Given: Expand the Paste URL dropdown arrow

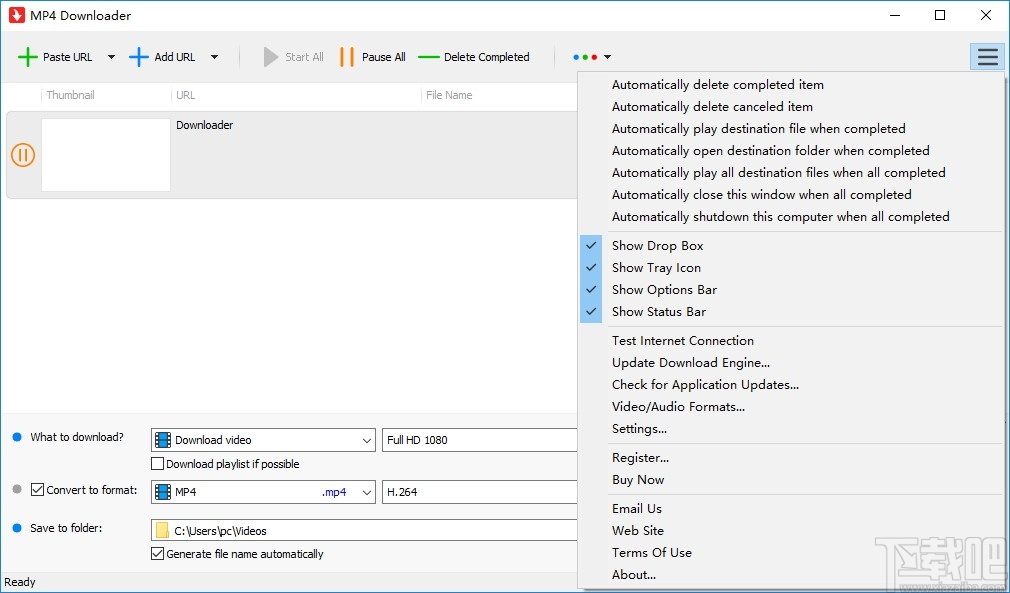Looking at the screenshot, I should point(110,57).
